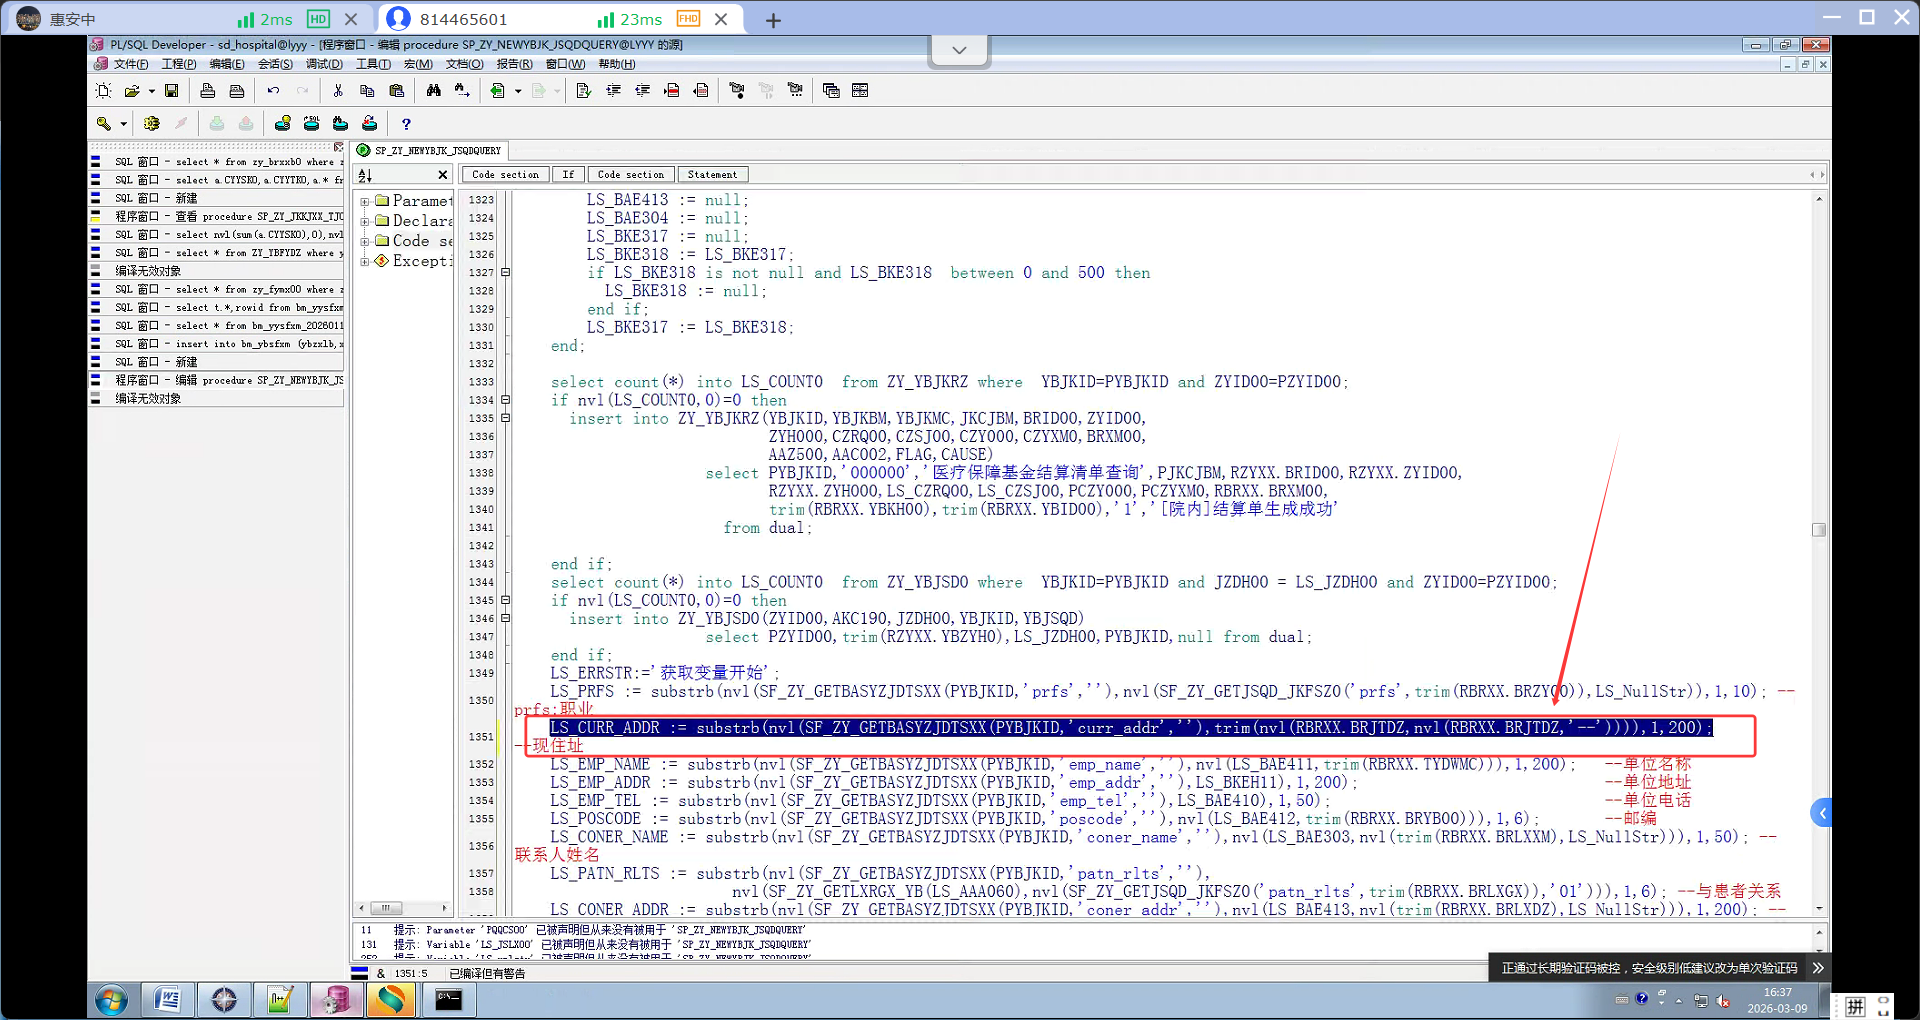The width and height of the screenshot is (1920, 1020).
Task: Click the Print icon in toolbar
Action: 207,91
